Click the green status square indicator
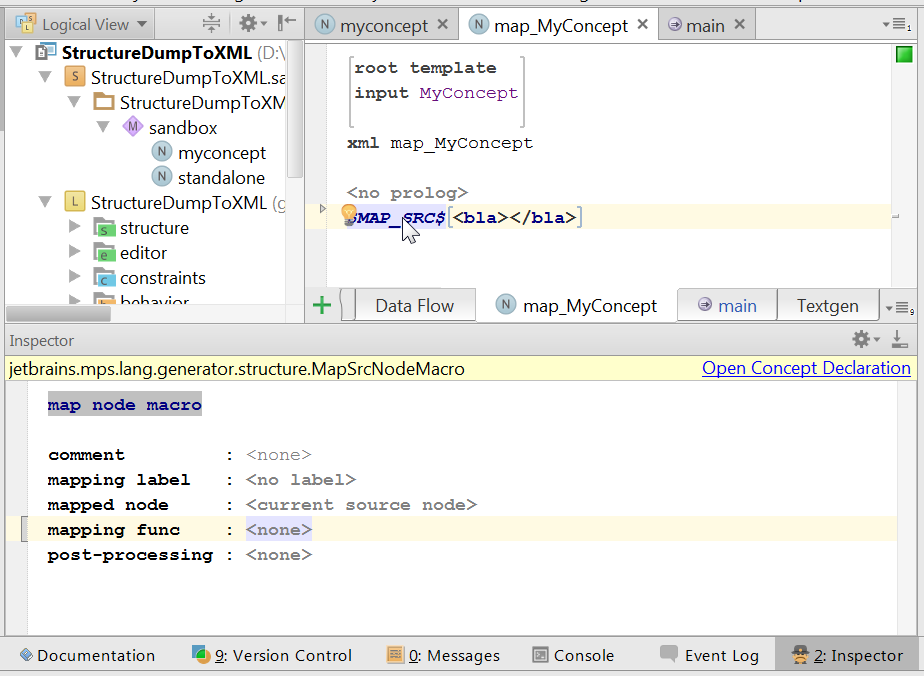 (x=903, y=55)
